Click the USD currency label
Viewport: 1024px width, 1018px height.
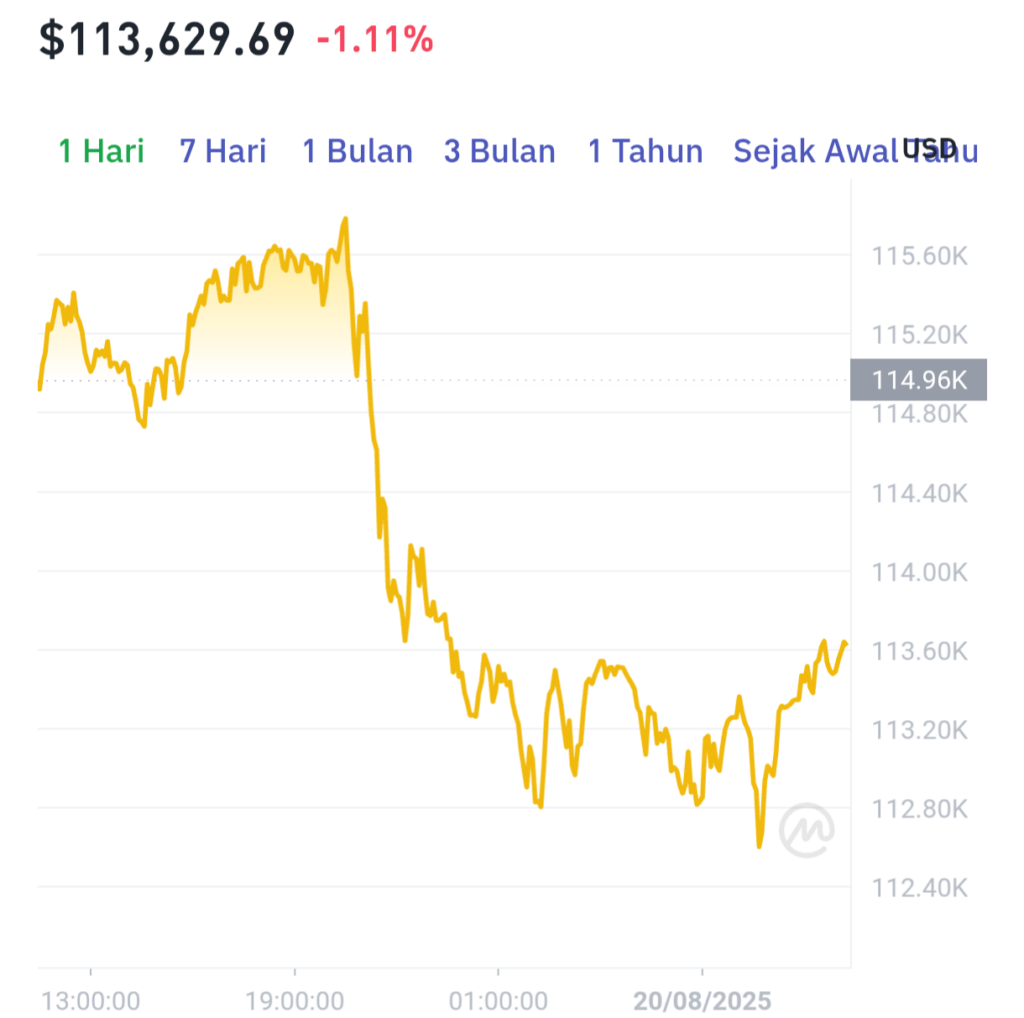(929, 149)
